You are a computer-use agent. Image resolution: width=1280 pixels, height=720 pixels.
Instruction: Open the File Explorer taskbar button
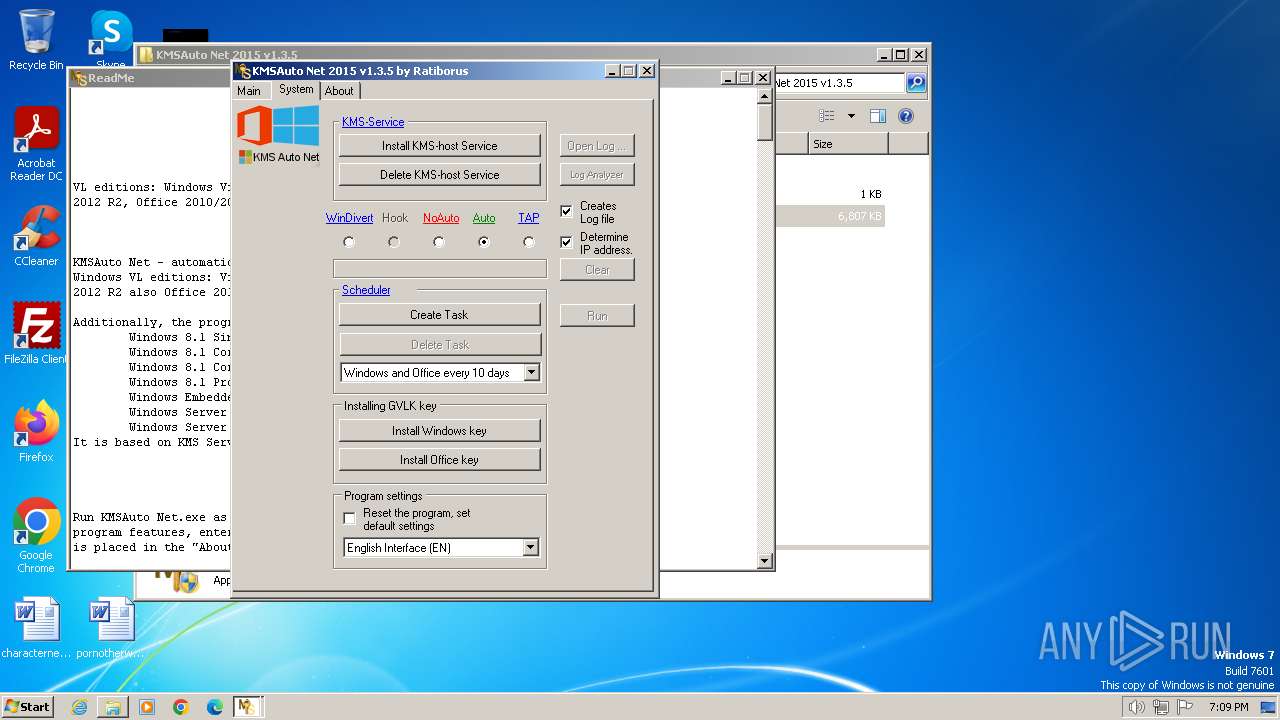click(113, 707)
